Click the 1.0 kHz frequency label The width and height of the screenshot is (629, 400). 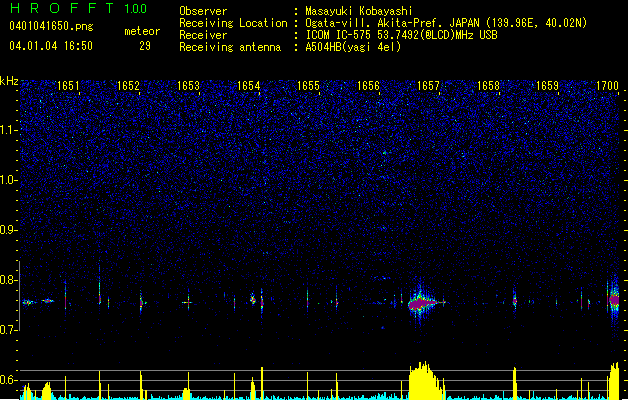click(x=9, y=180)
